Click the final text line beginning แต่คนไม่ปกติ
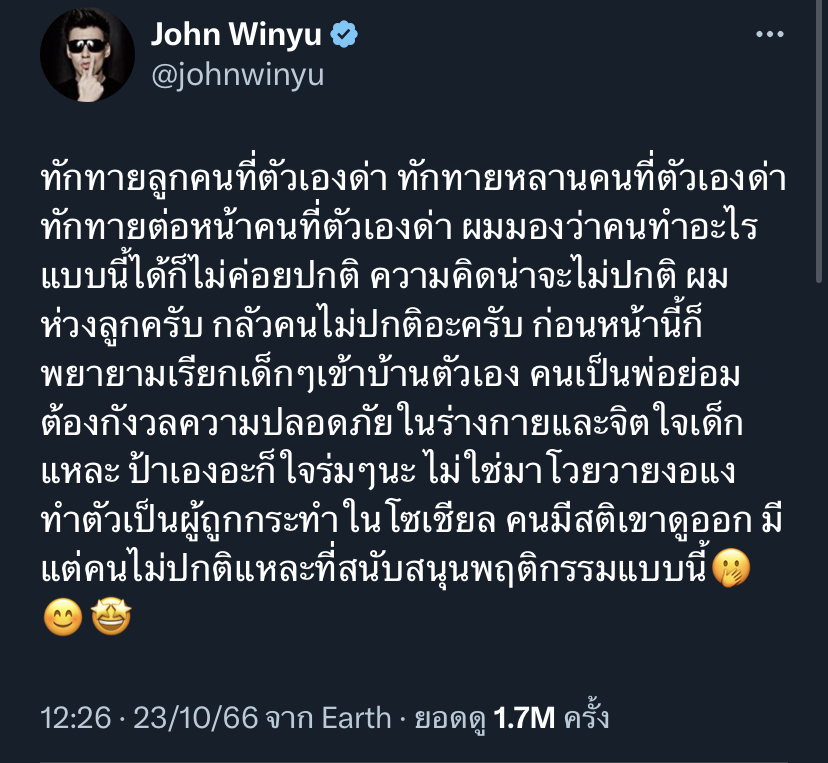Screen dimensions: 828x763 (374, 569)
